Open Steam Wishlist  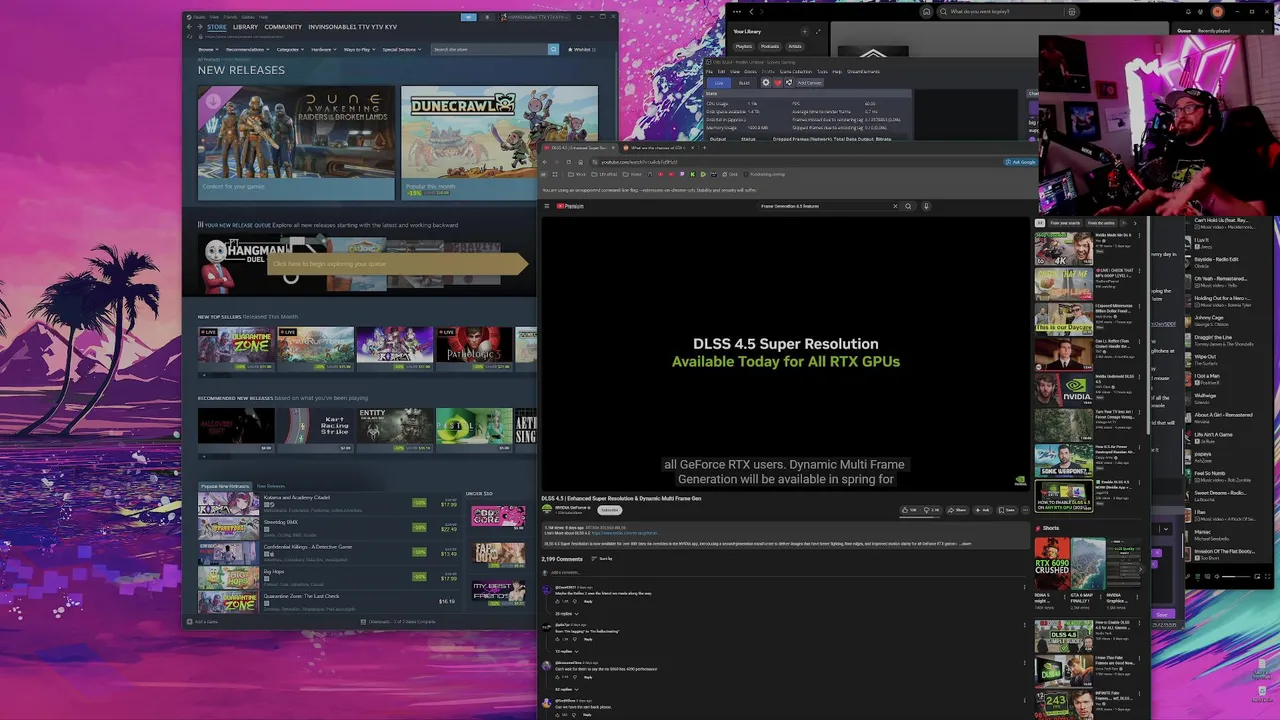(582, 49)
